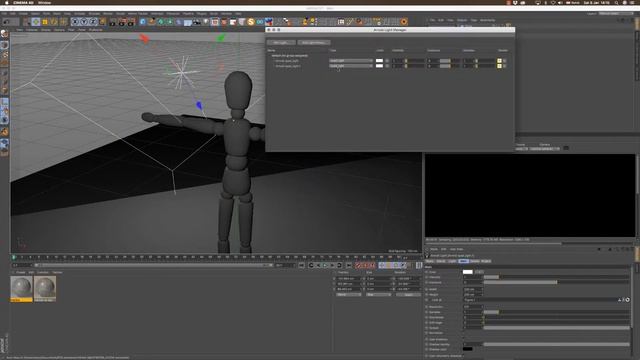Open Camera dropdown above IPR render view

[x=544, y=149]
